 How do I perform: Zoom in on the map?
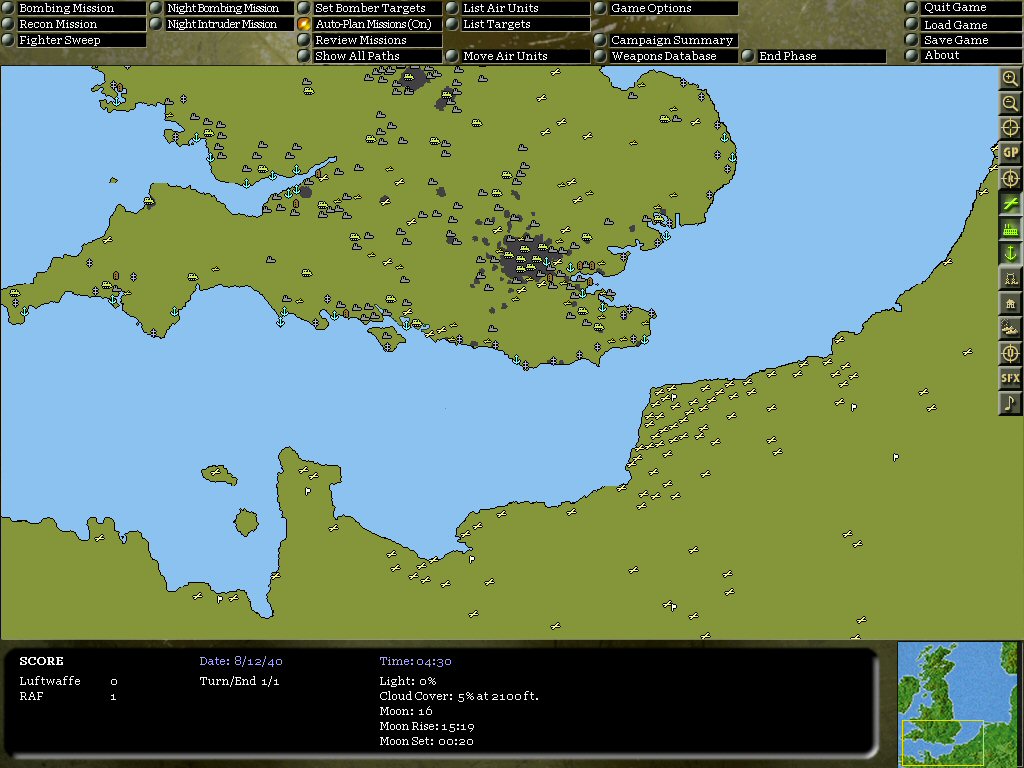coord(1010,78)
